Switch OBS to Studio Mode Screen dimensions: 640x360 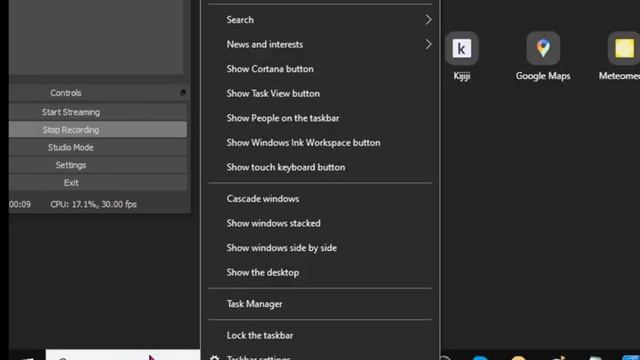click(x=98, y=147)
